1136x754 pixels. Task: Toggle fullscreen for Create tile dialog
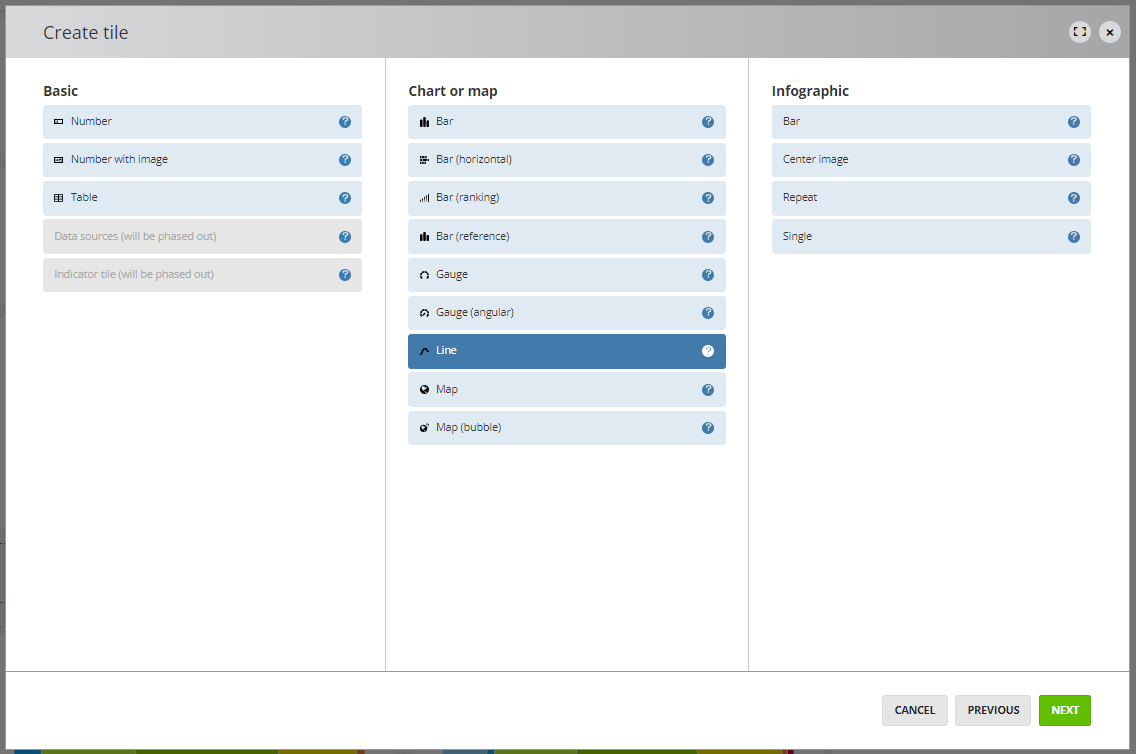pos(1079,32)
